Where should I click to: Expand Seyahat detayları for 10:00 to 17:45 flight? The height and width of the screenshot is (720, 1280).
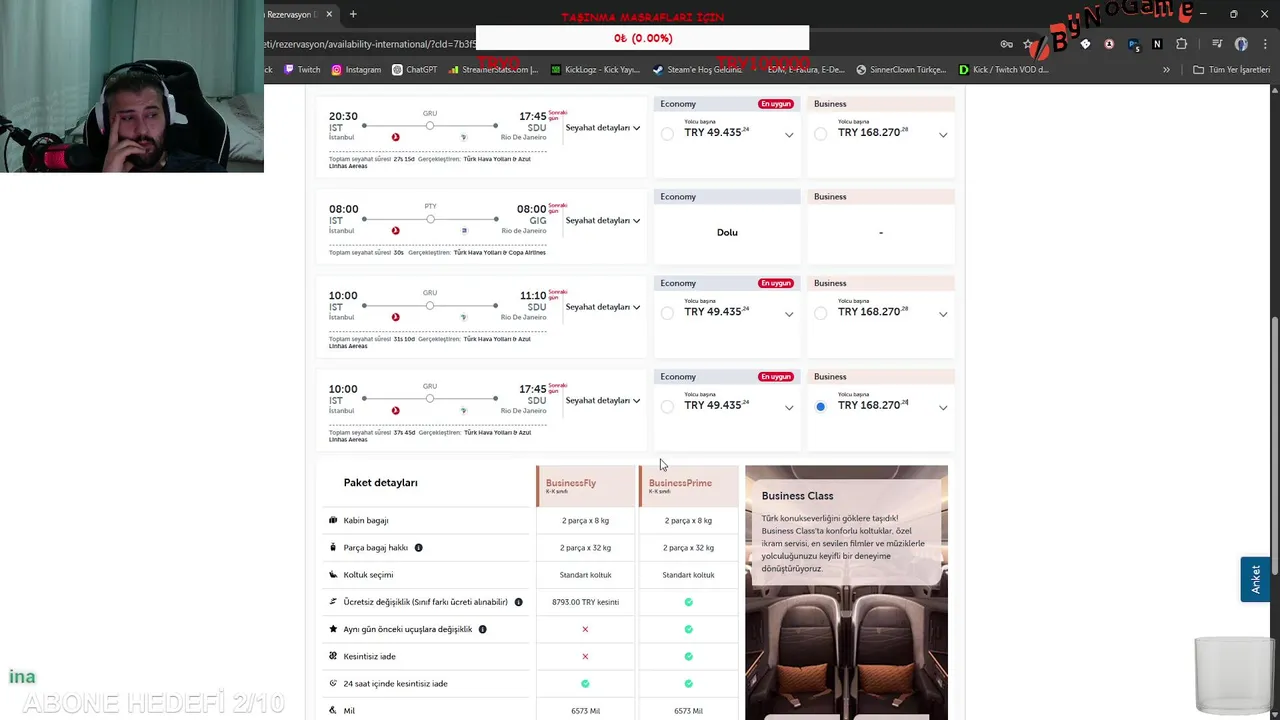click(603, 401)
